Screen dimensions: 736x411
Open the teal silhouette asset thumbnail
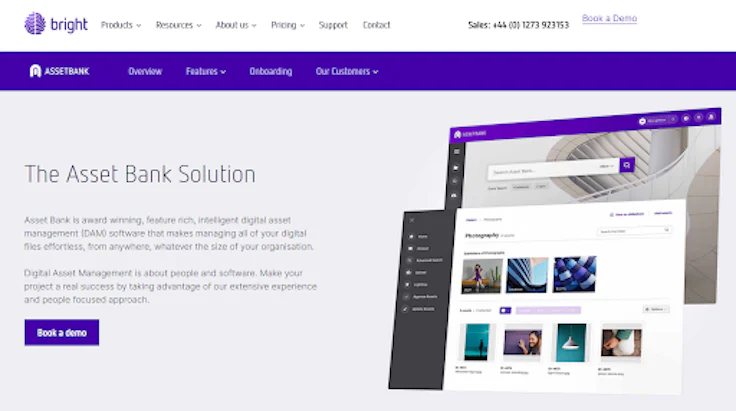click(x=477, y=342)
